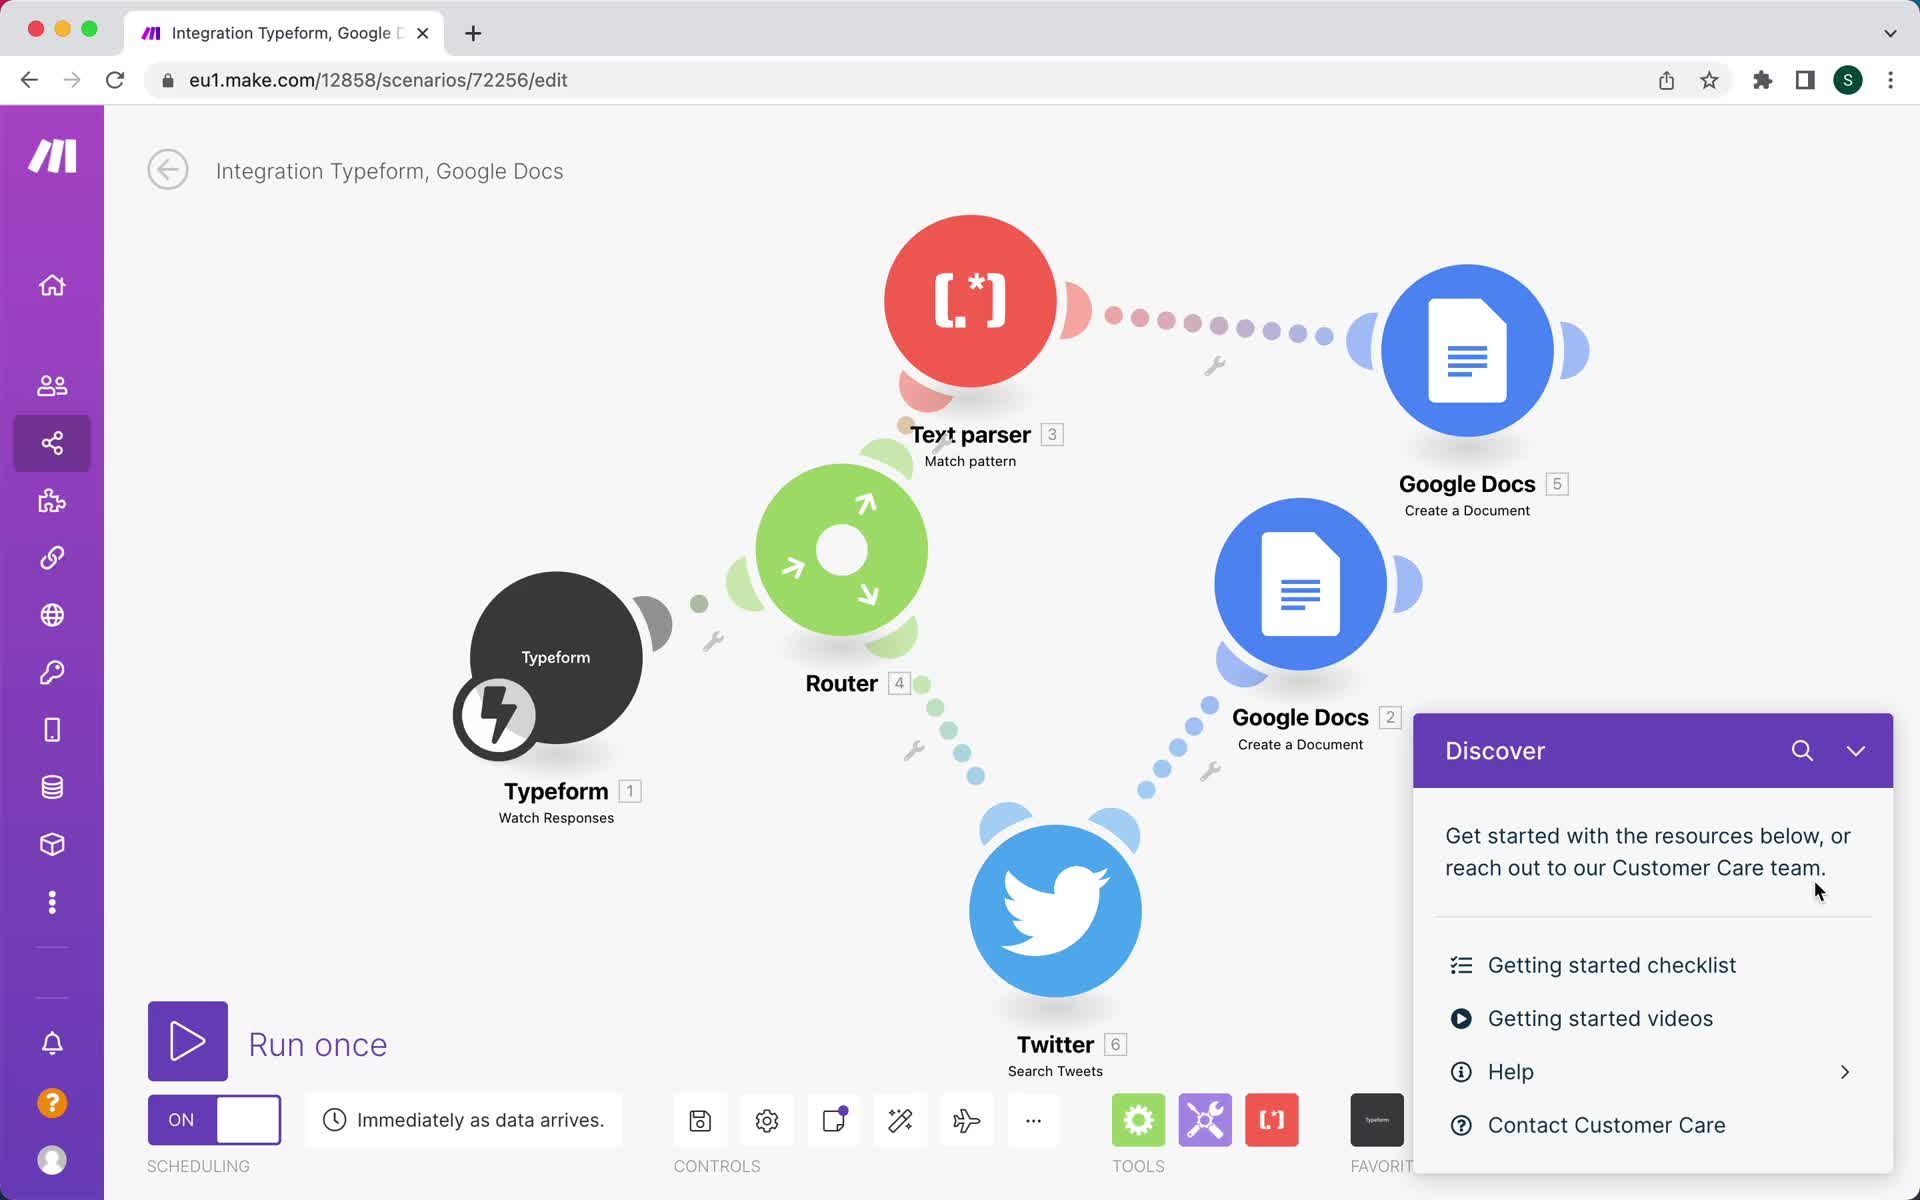This screenshot has width=1920, height=1200.
Task: Click the Connections sidebar icon
Action: tap(51, 557)
